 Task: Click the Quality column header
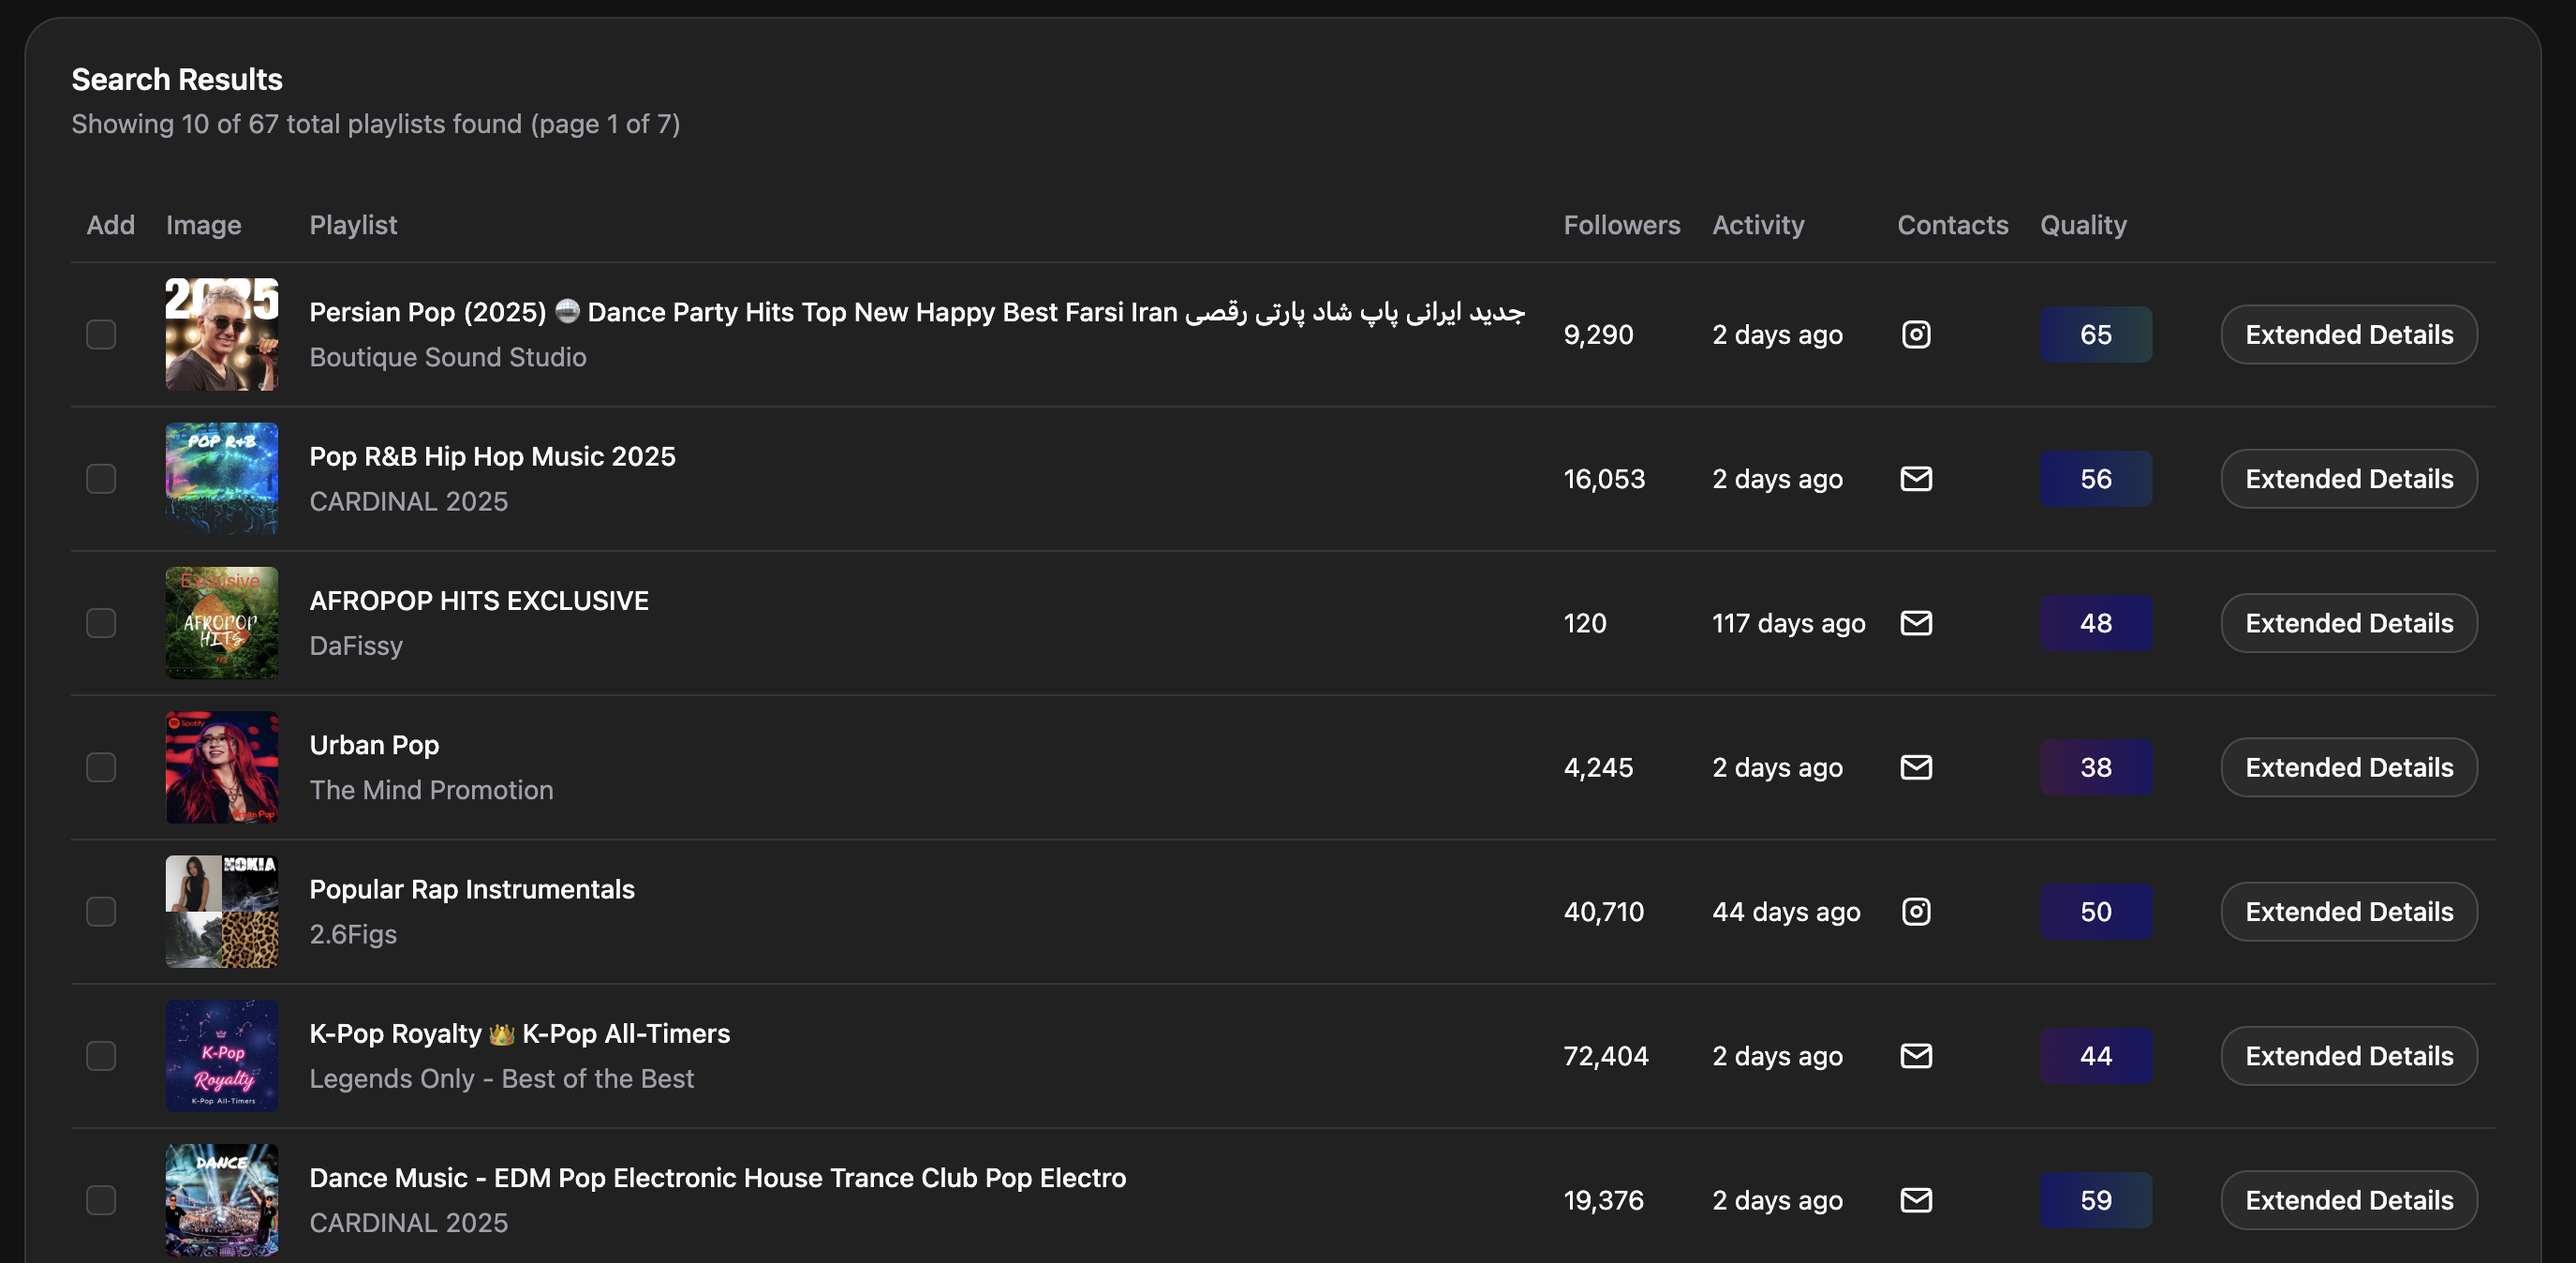pos(2083,225)
